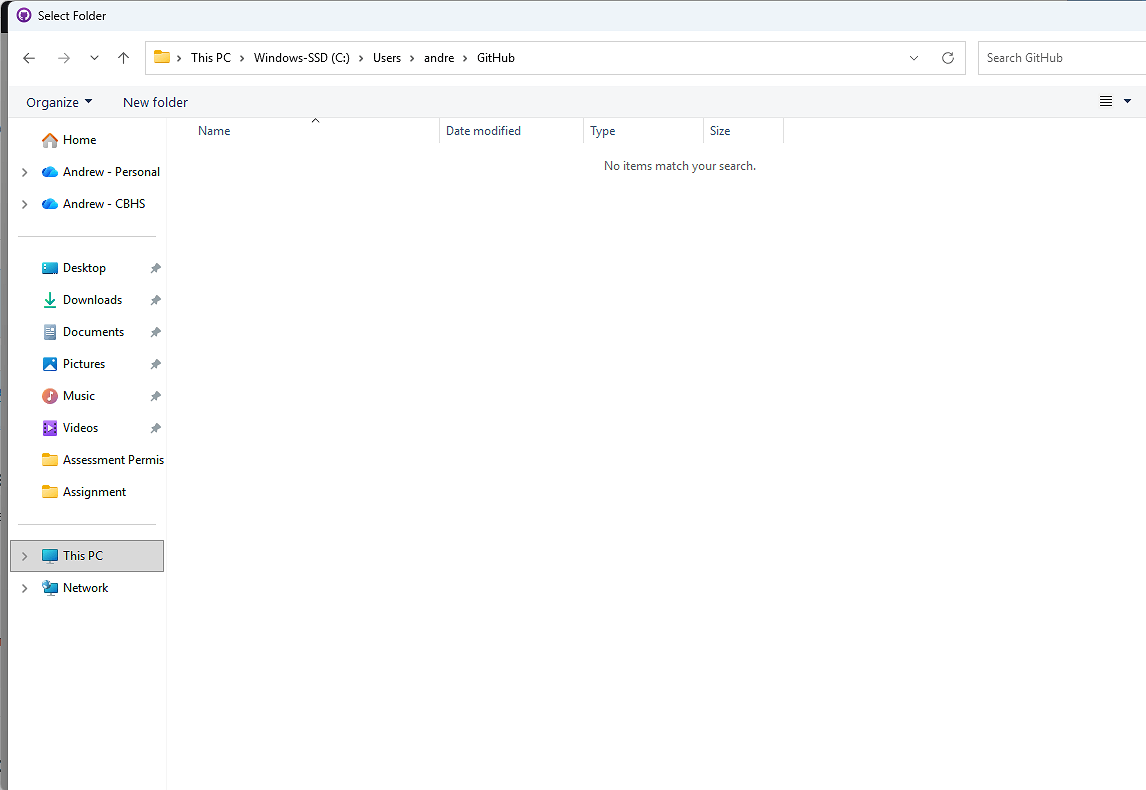
Task: Open Home from the navigation pane
Action: (76, 139)
